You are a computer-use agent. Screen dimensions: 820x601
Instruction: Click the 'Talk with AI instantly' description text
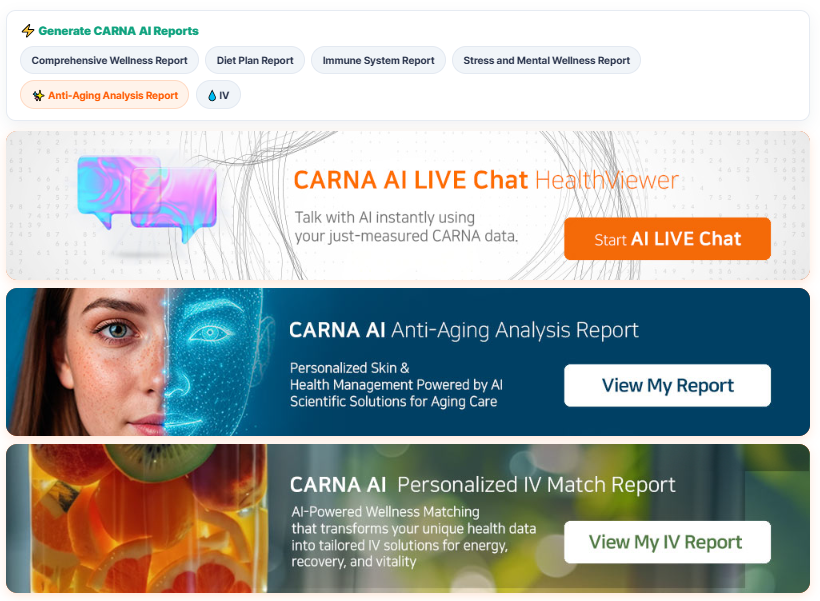click(406, 226)
